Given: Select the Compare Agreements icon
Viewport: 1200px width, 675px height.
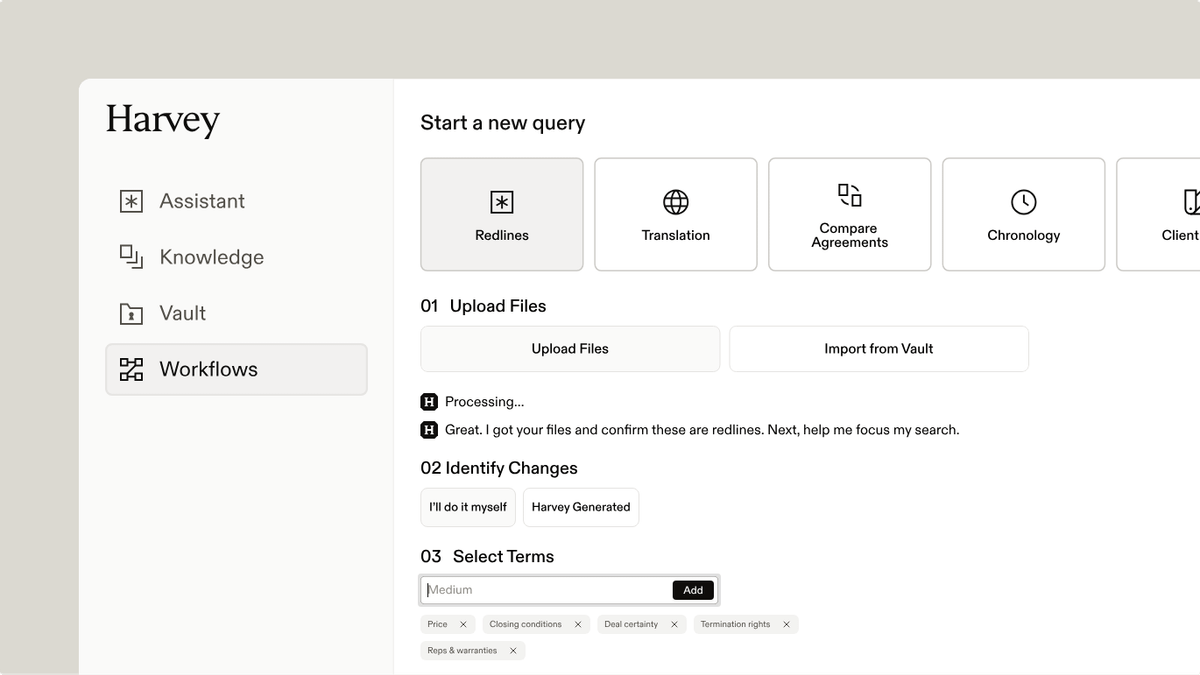Looking at the screenshot, I should [x=850, y=195].
